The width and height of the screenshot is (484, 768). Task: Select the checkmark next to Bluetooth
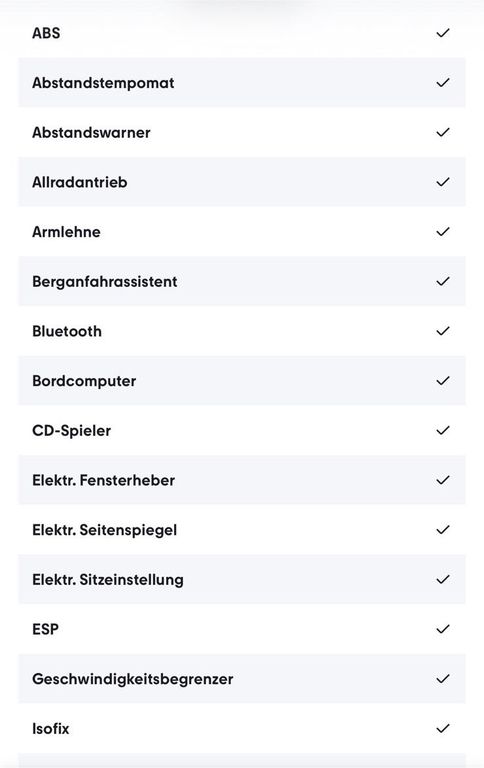tap(442, 331)
